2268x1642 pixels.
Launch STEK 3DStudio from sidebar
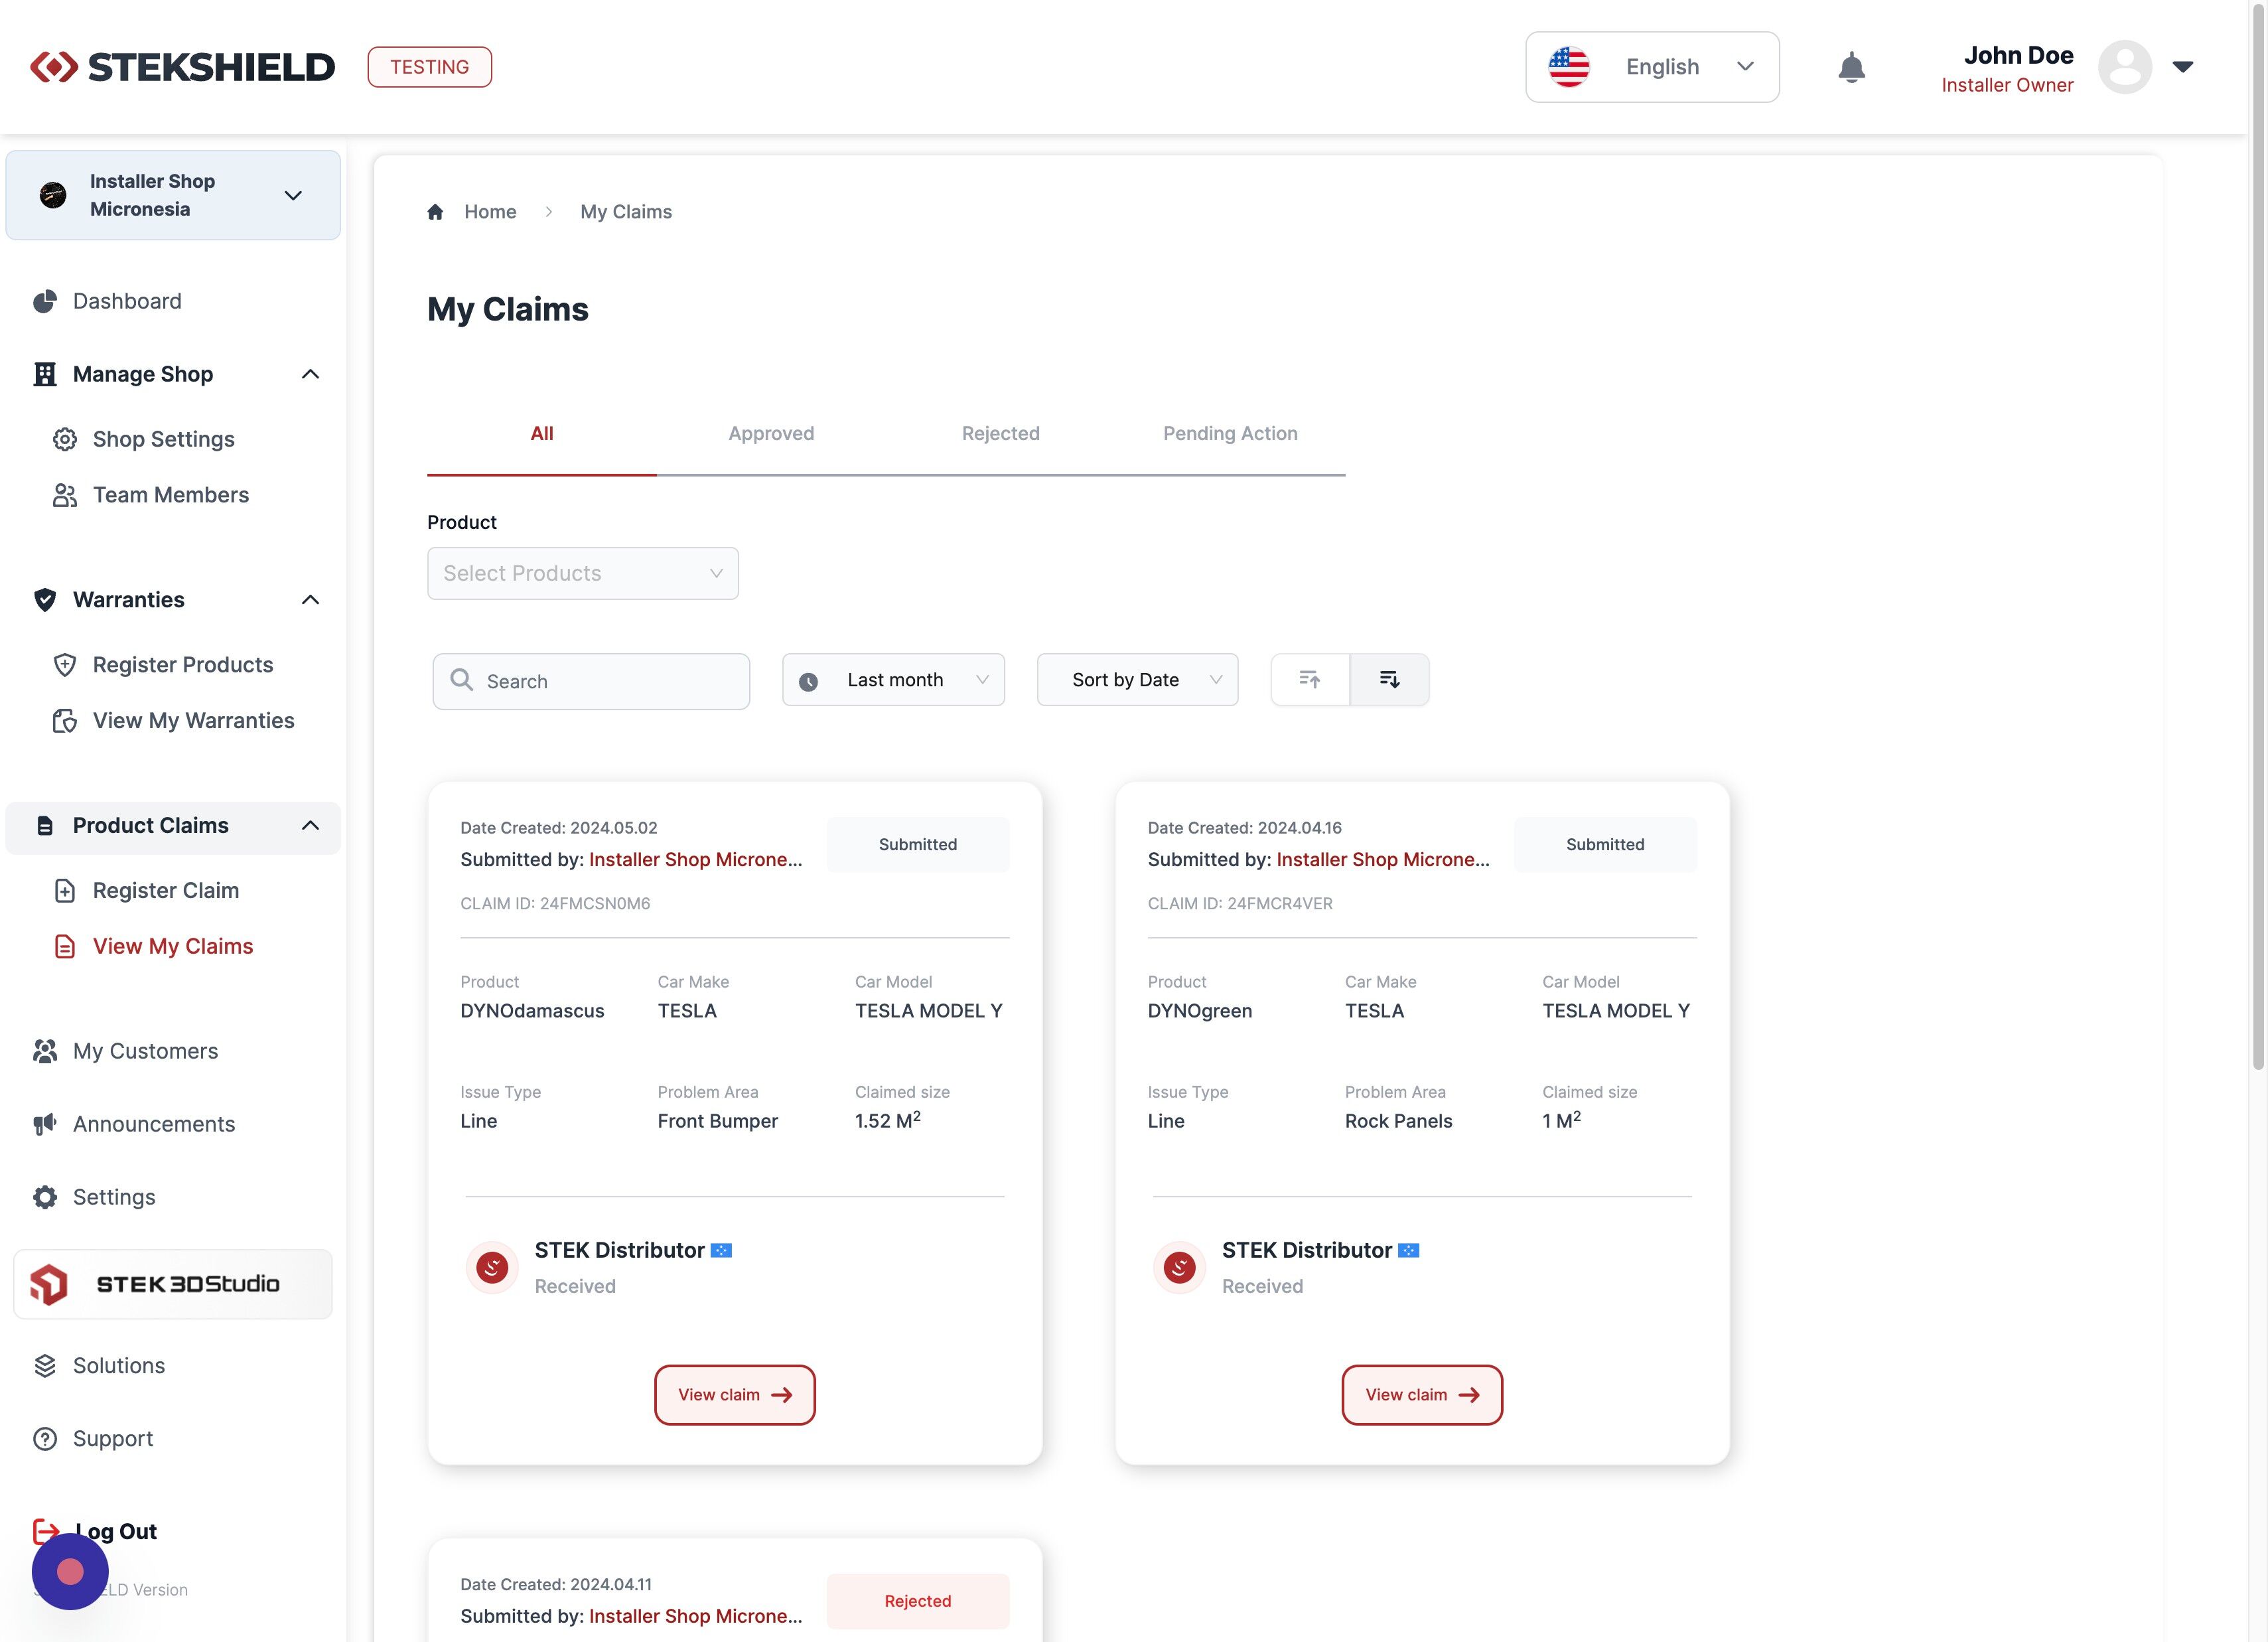(173, 1284)
